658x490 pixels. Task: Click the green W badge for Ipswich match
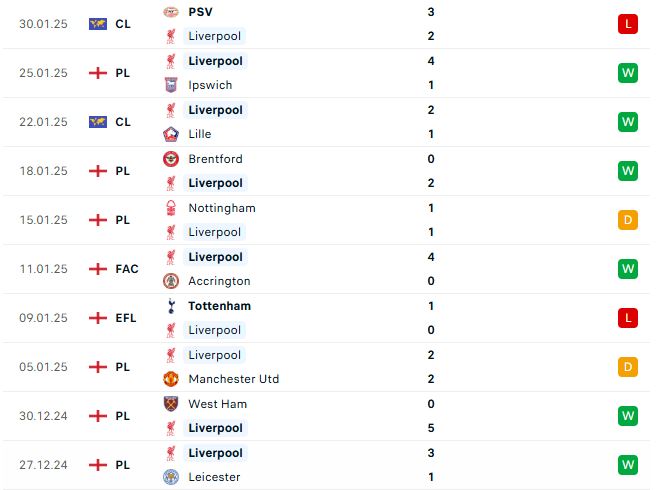tap(628, 73)
